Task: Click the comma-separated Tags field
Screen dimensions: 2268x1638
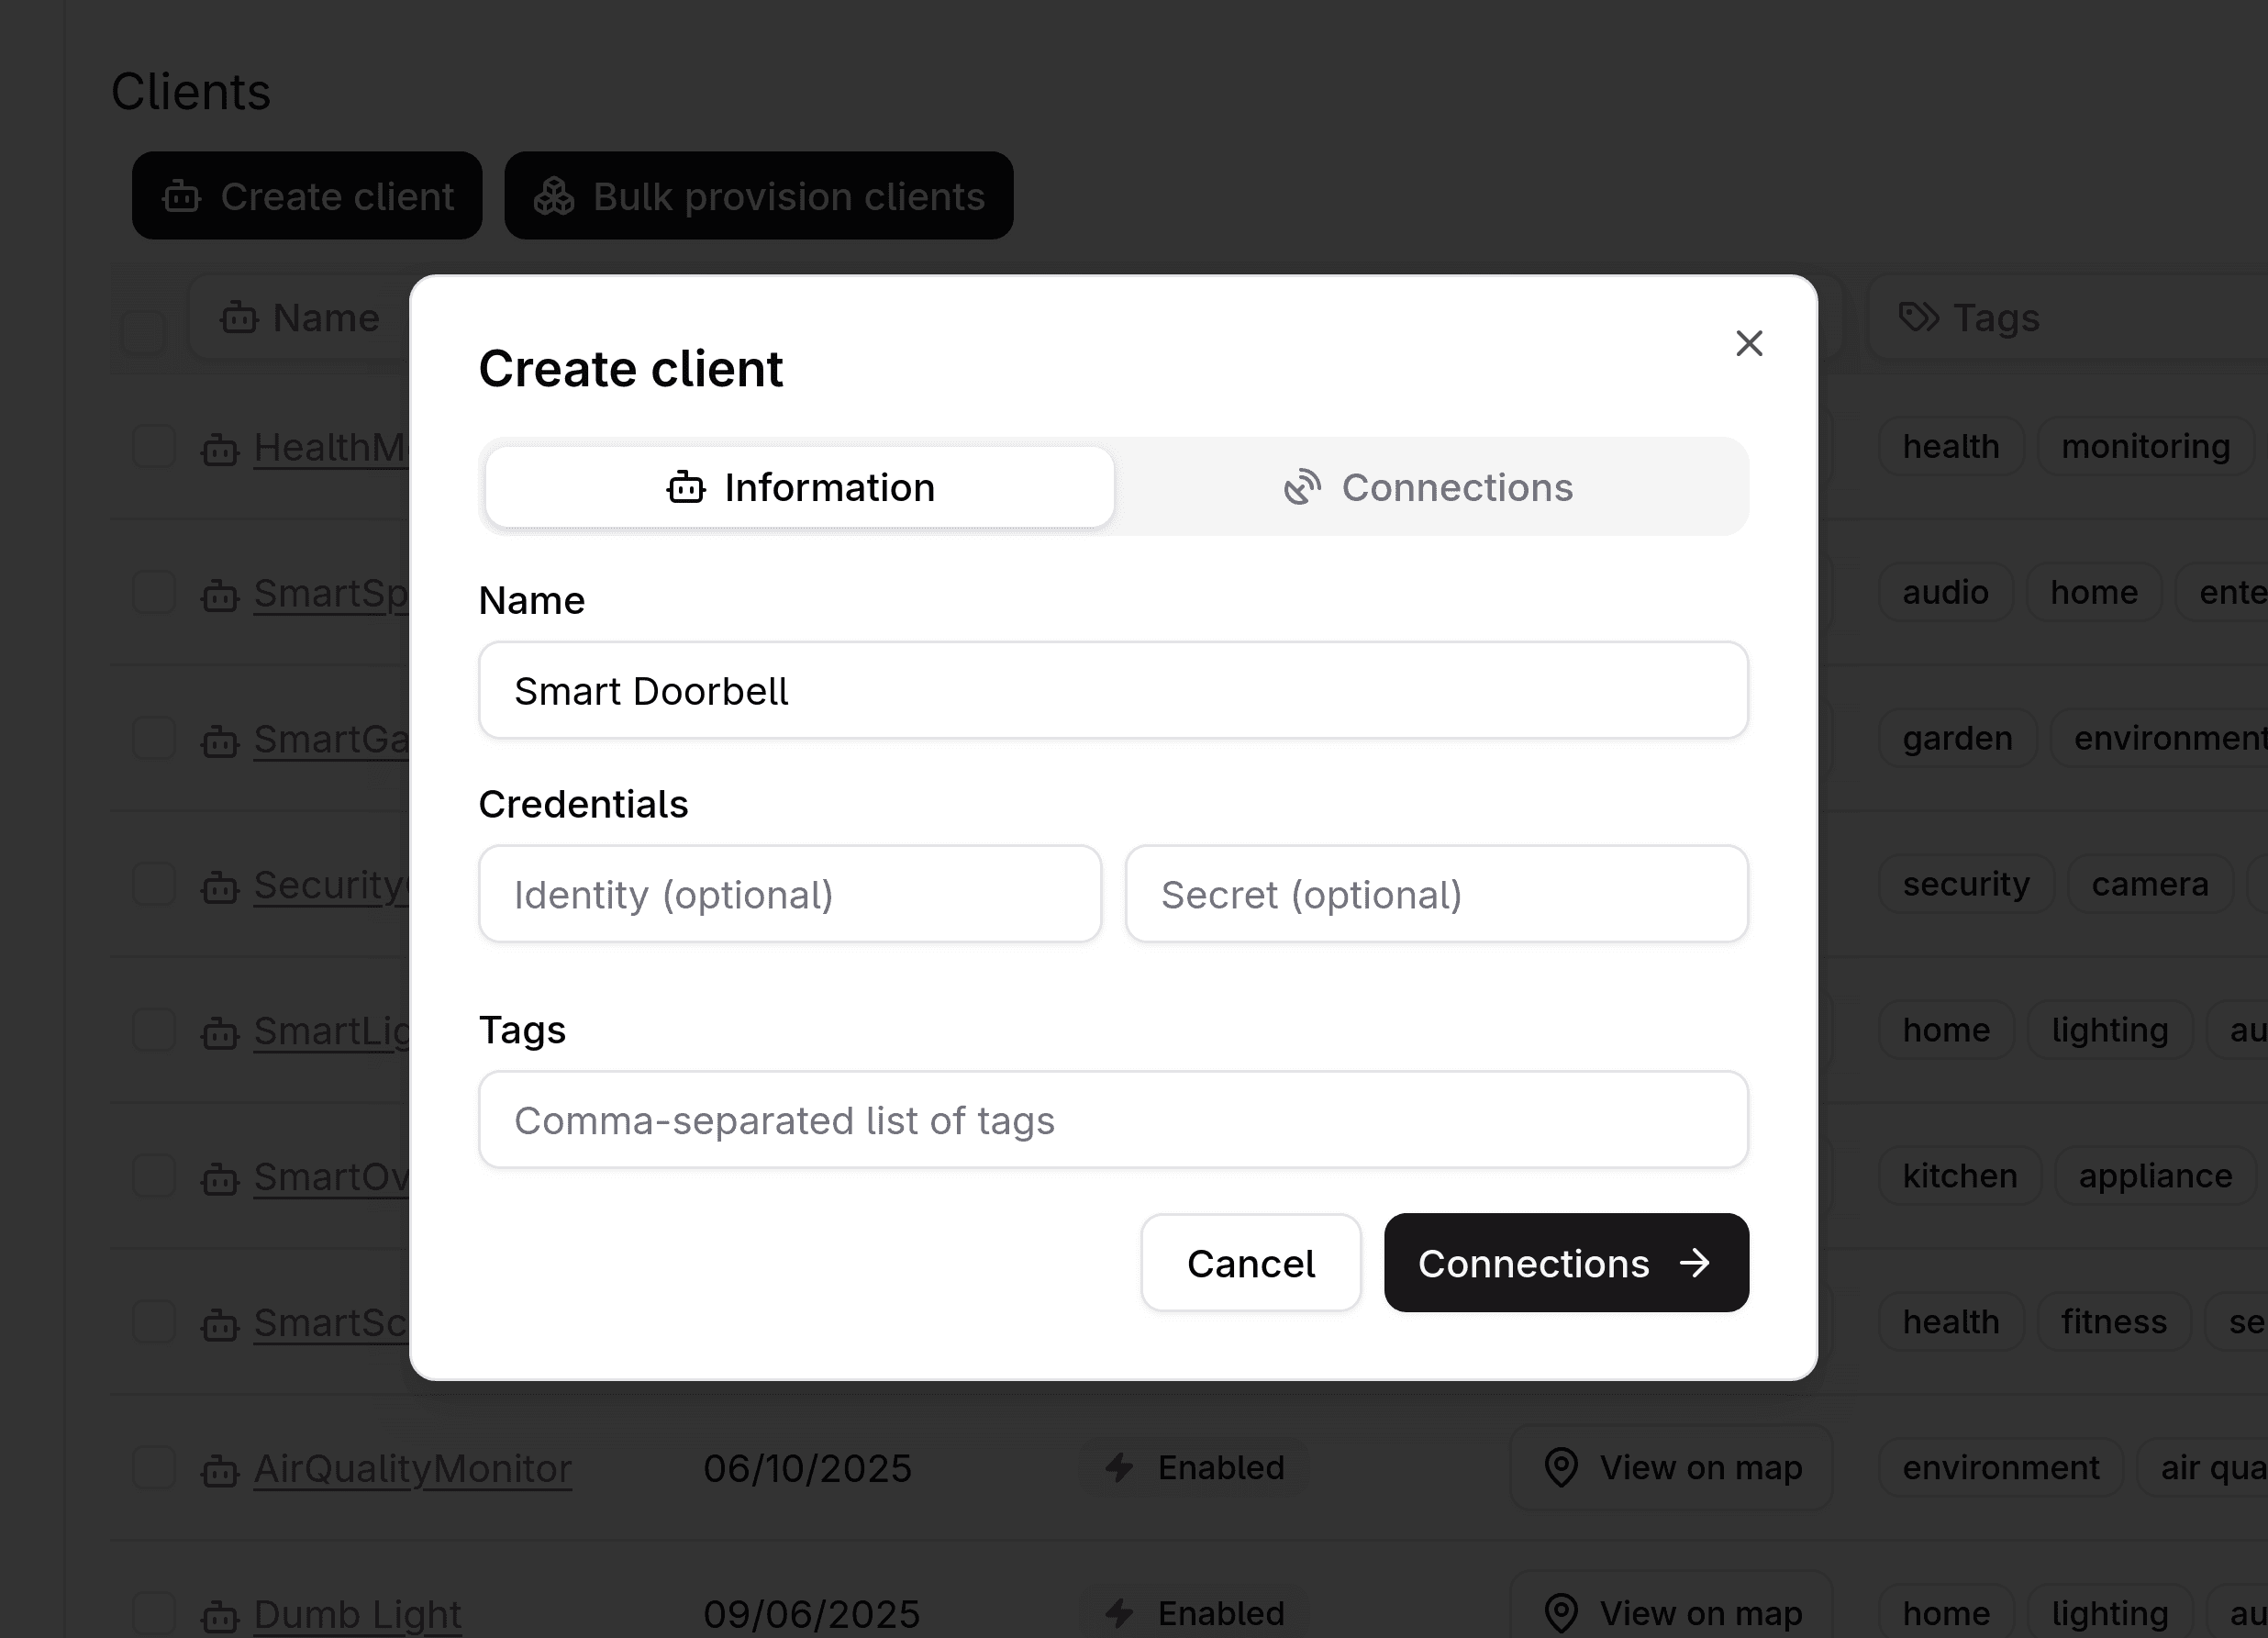Action: pyautogui.click(x=1112, y=1120)
